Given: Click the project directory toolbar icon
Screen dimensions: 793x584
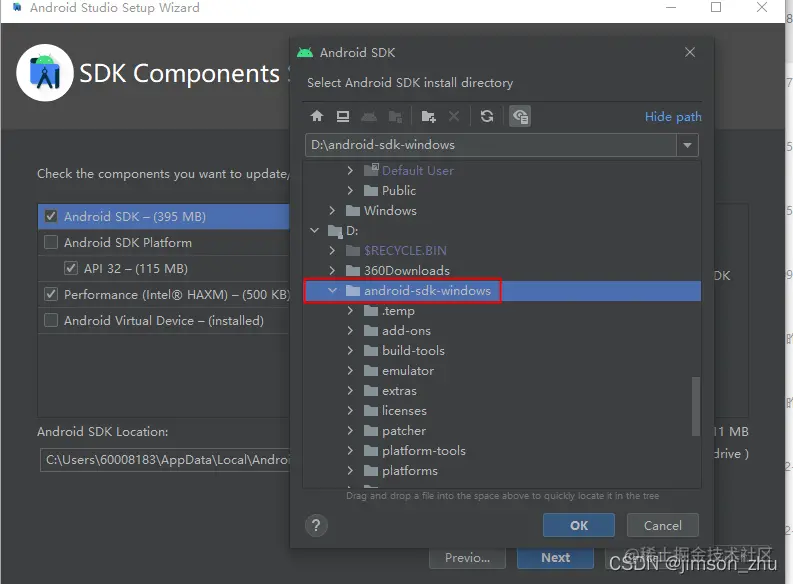Looking at the screenshot, I should tap(369, 117).
